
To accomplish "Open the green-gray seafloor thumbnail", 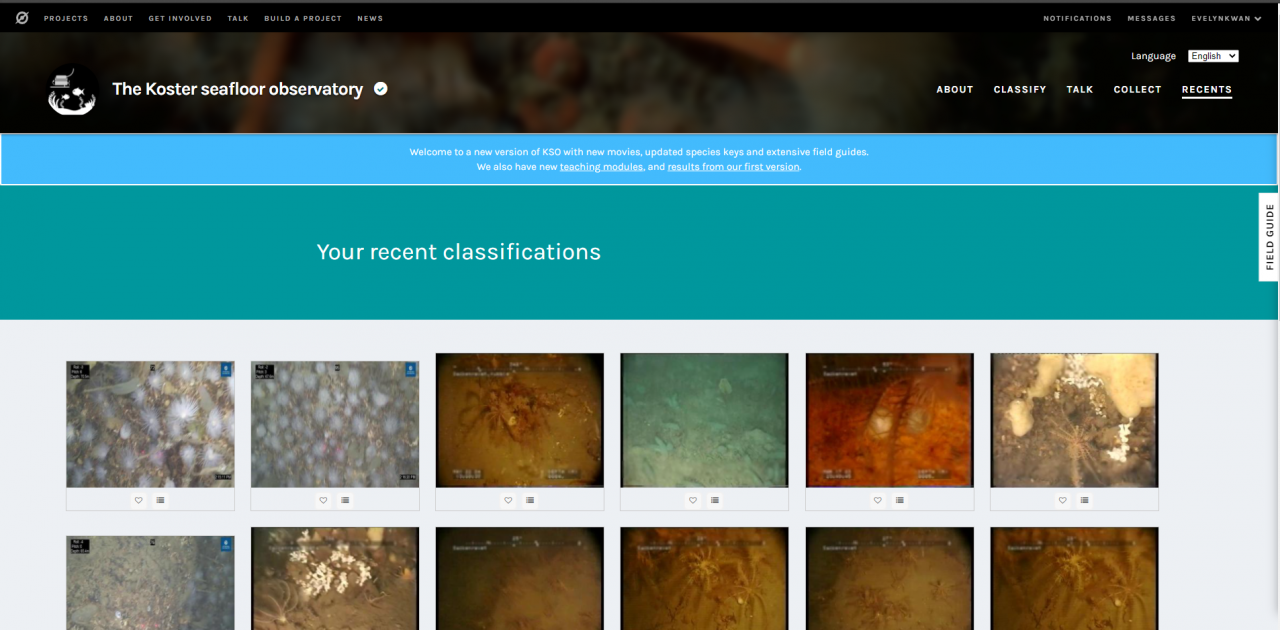I will click(x=704, y=420).
